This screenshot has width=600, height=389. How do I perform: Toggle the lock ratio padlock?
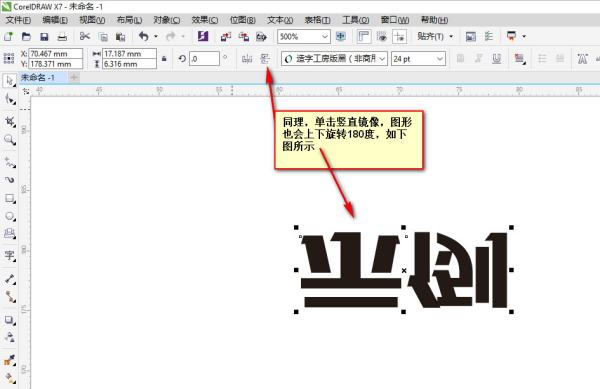pos(164,59)
